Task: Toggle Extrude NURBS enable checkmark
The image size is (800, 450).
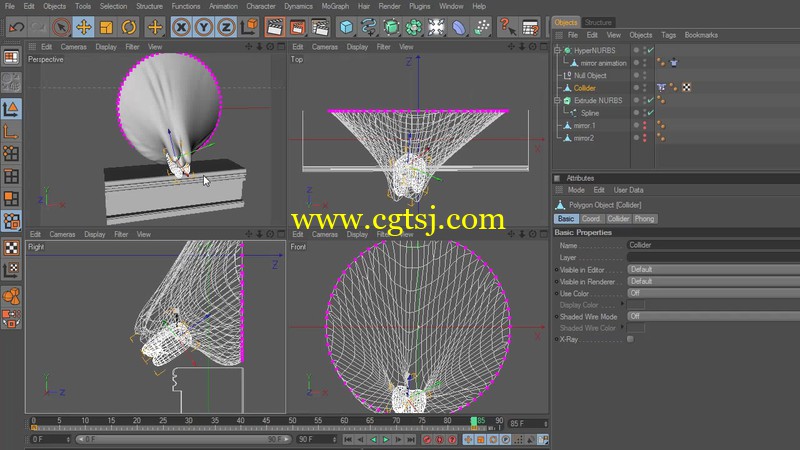Action: pos(651,100)
